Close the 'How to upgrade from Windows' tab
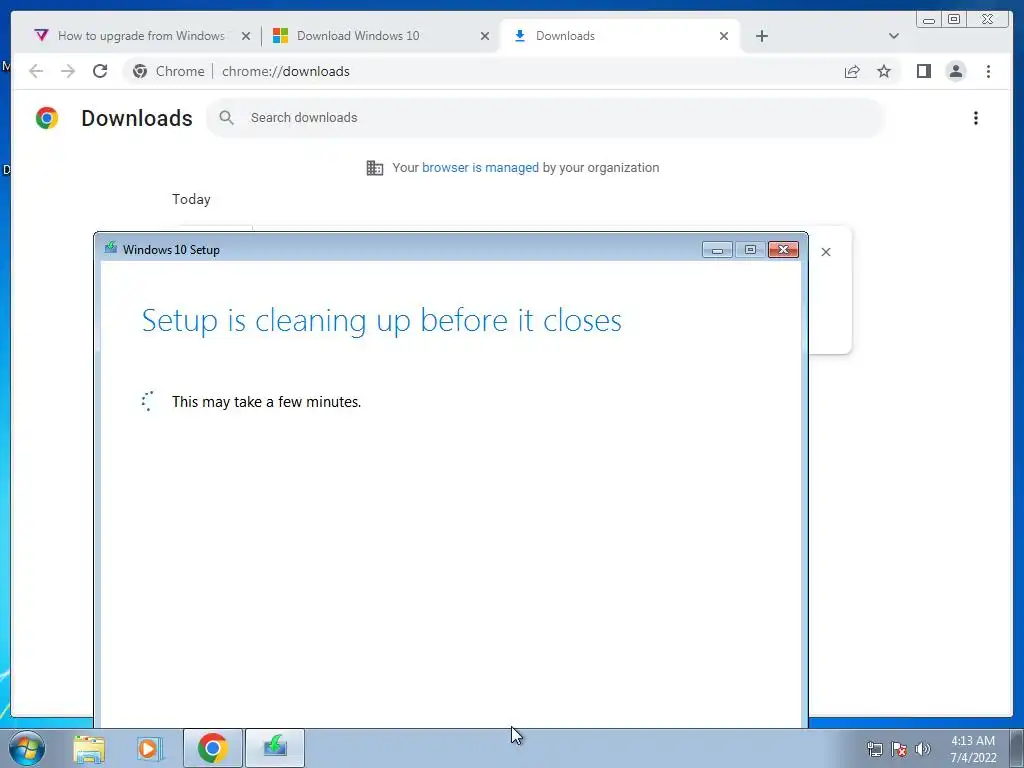This screenshot has width=1024, height=768. pyautogui.click(x=246, y=36)
